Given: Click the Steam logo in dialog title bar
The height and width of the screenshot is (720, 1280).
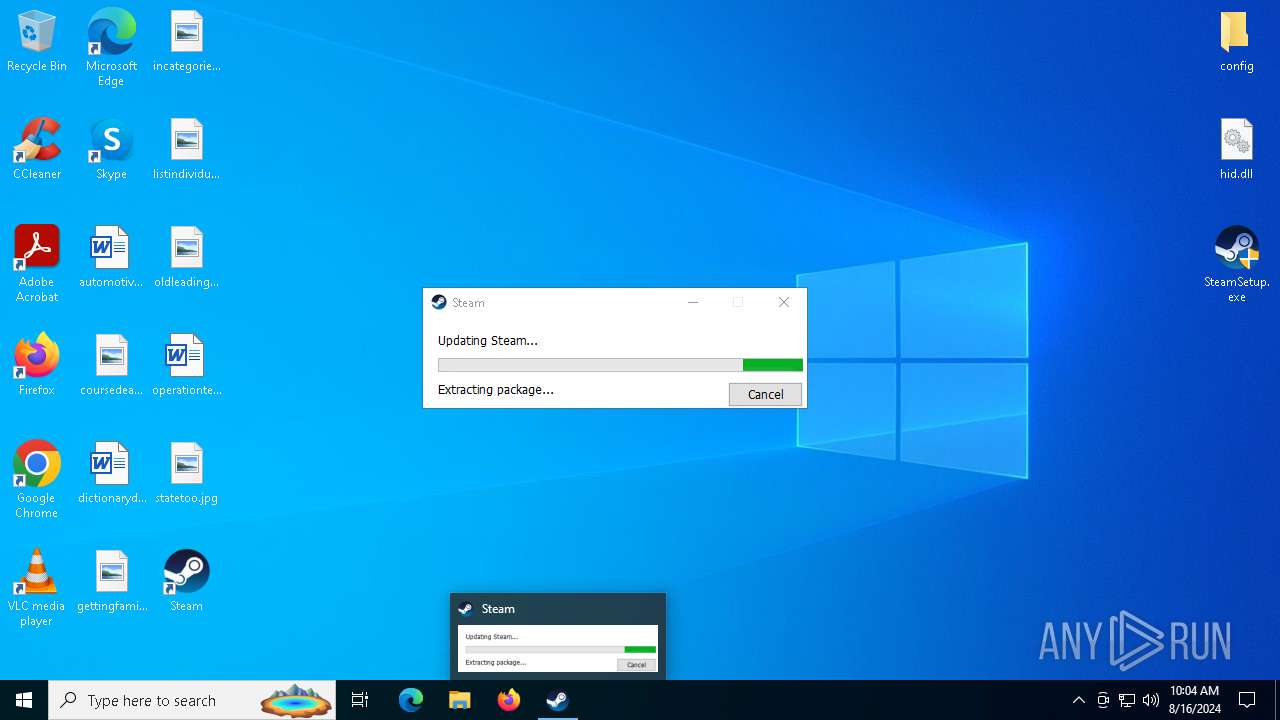Looking at the screenshot, I should pos(439,302).
